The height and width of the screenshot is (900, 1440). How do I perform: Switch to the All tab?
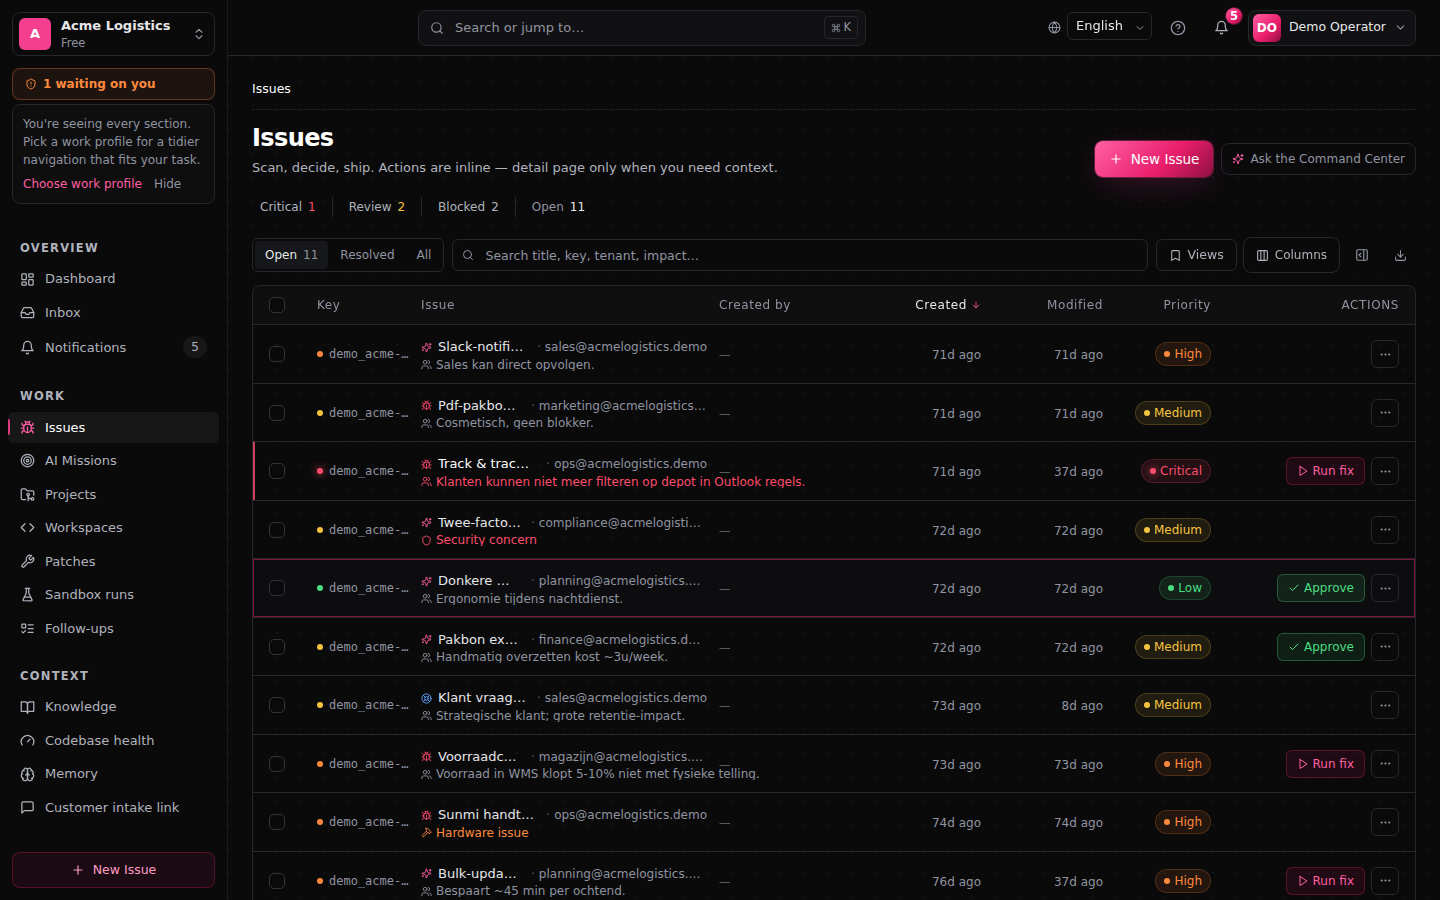pyautogui.click(x=424, y=255)
